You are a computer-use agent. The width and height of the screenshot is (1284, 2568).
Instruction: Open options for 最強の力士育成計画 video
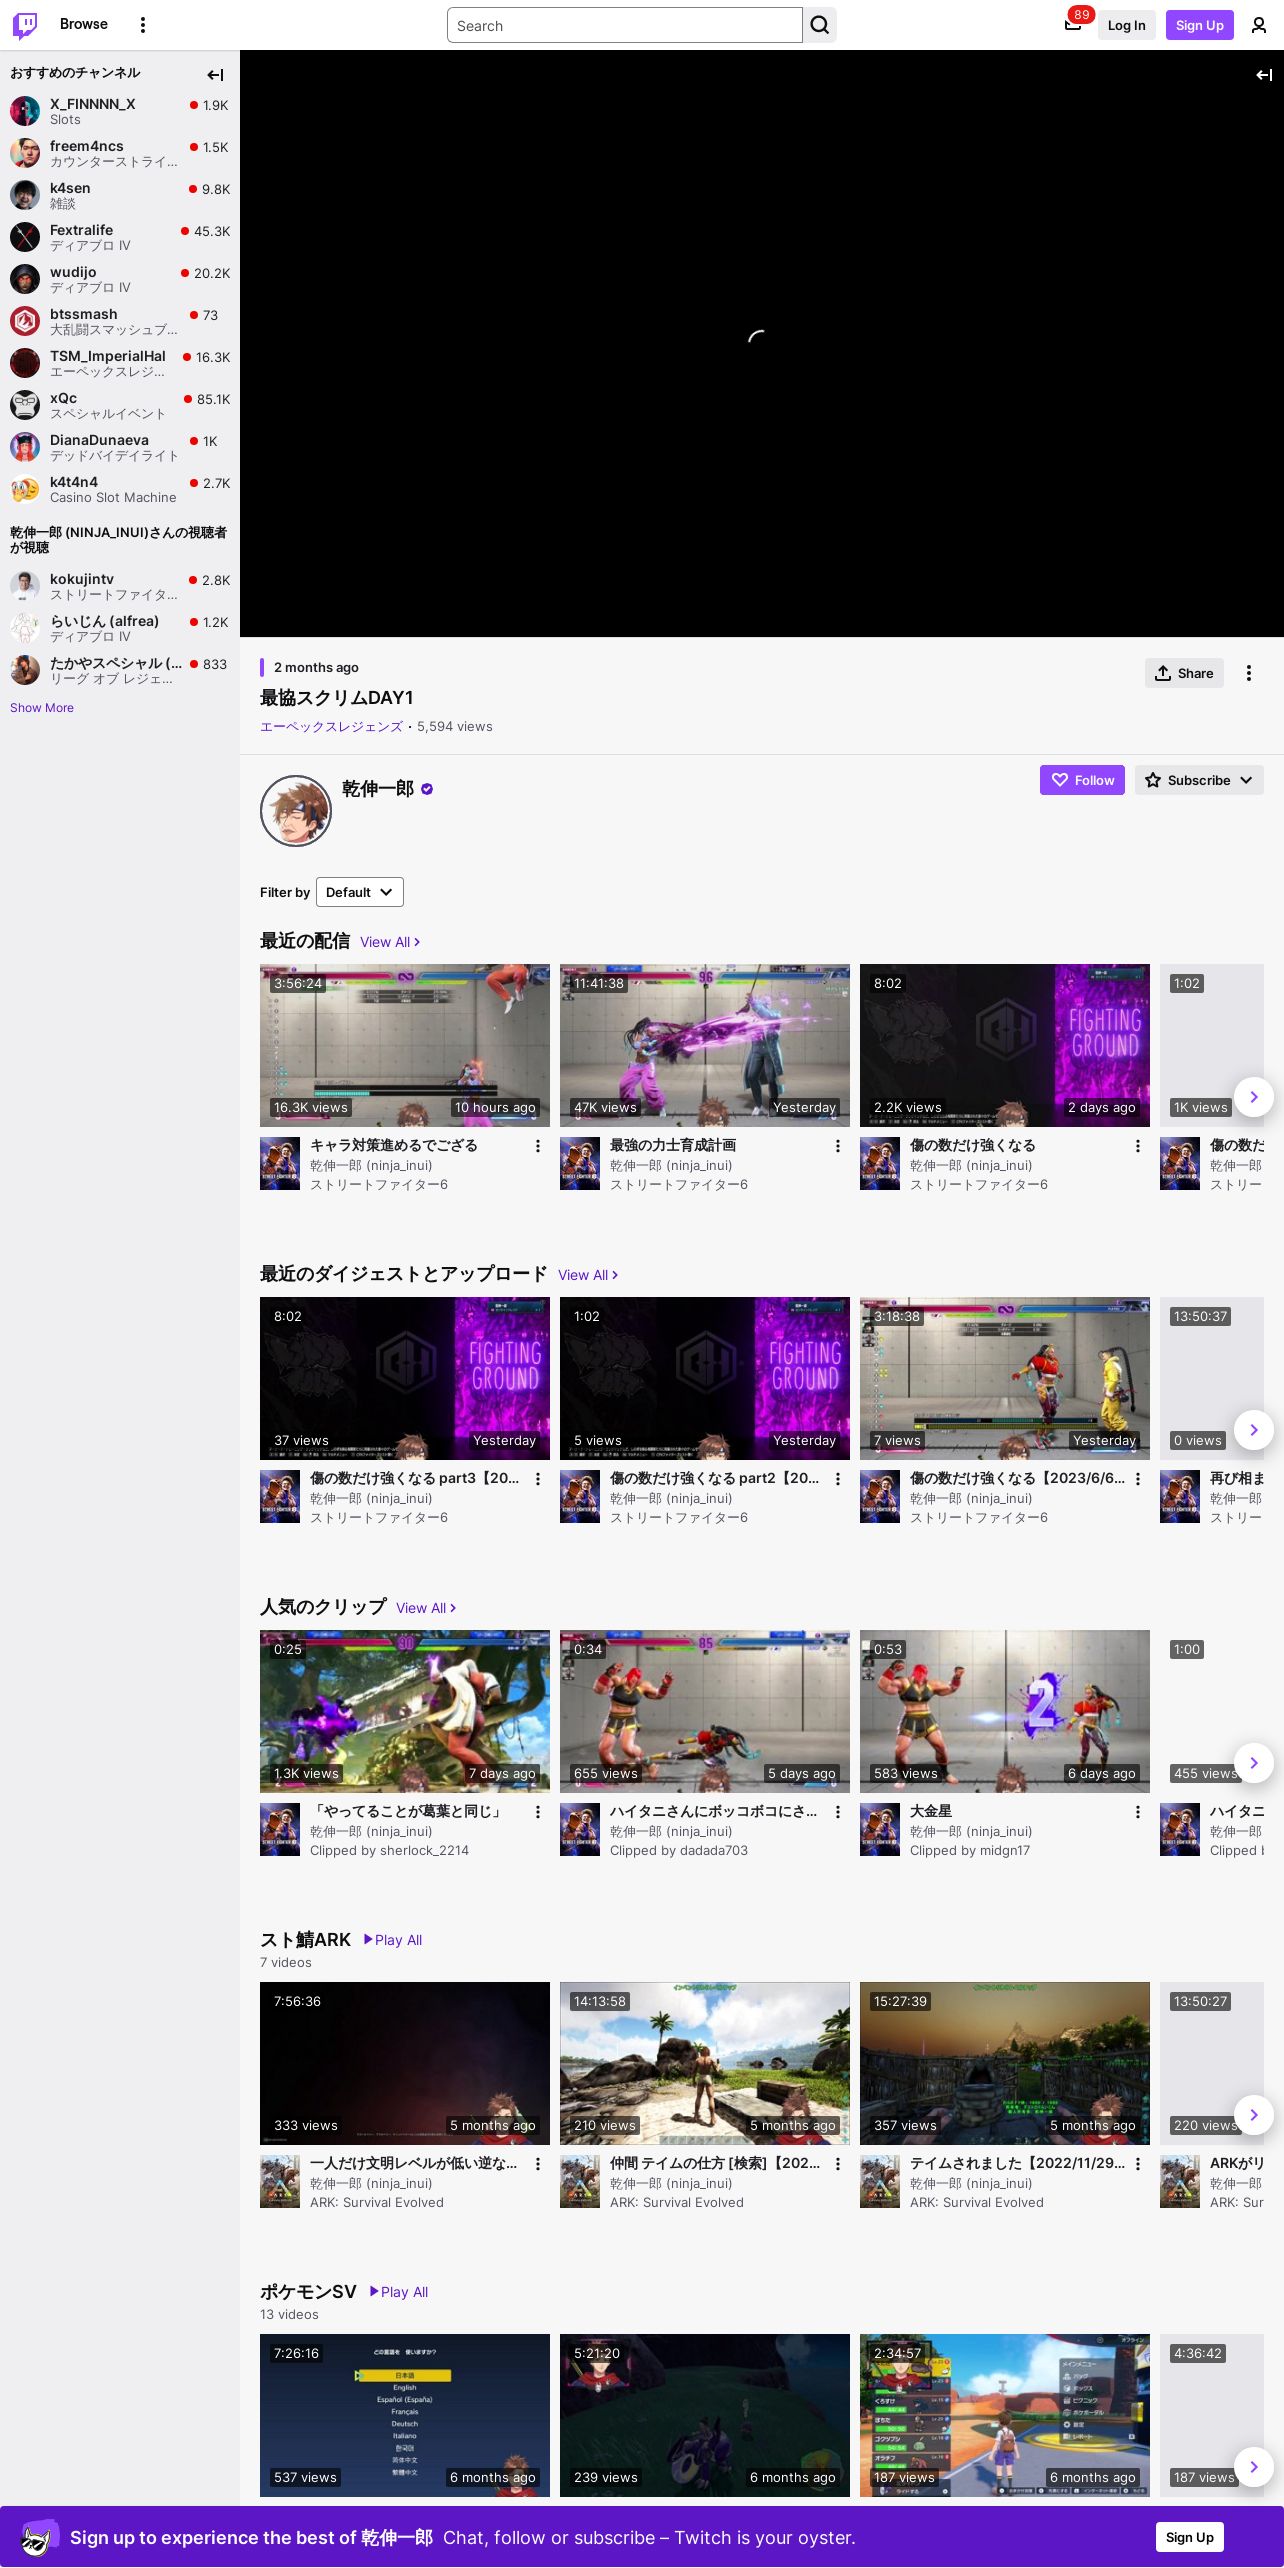[837, 1146]
